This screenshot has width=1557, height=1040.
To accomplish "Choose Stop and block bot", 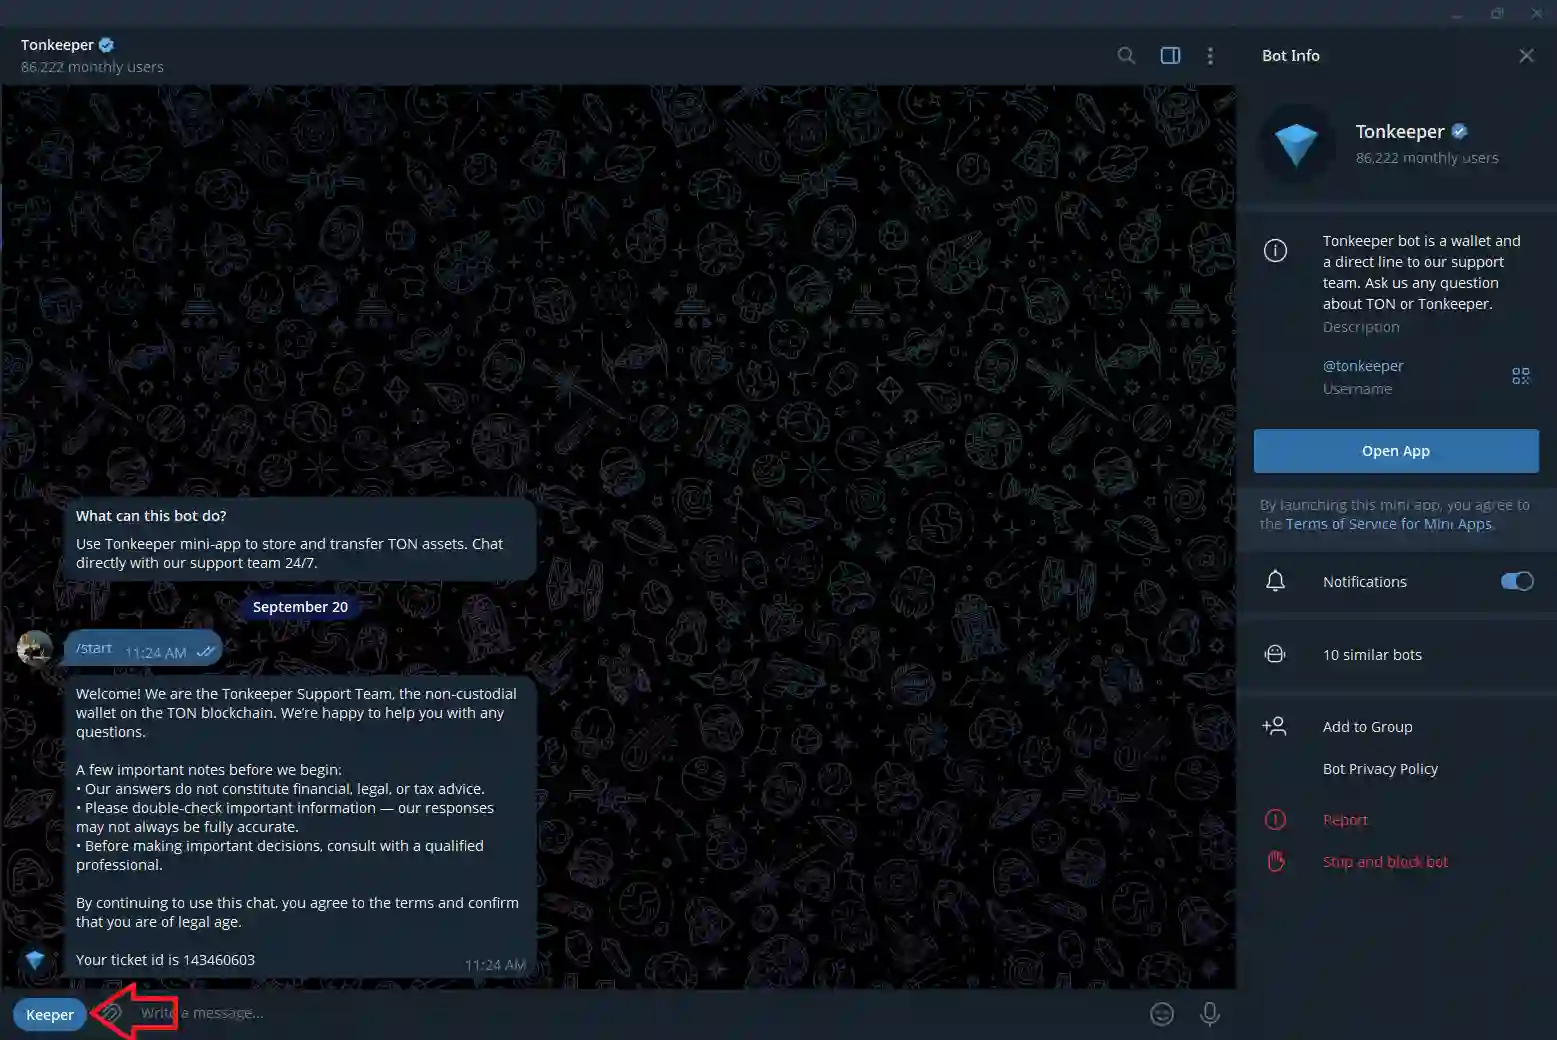I will point(1385,862).
